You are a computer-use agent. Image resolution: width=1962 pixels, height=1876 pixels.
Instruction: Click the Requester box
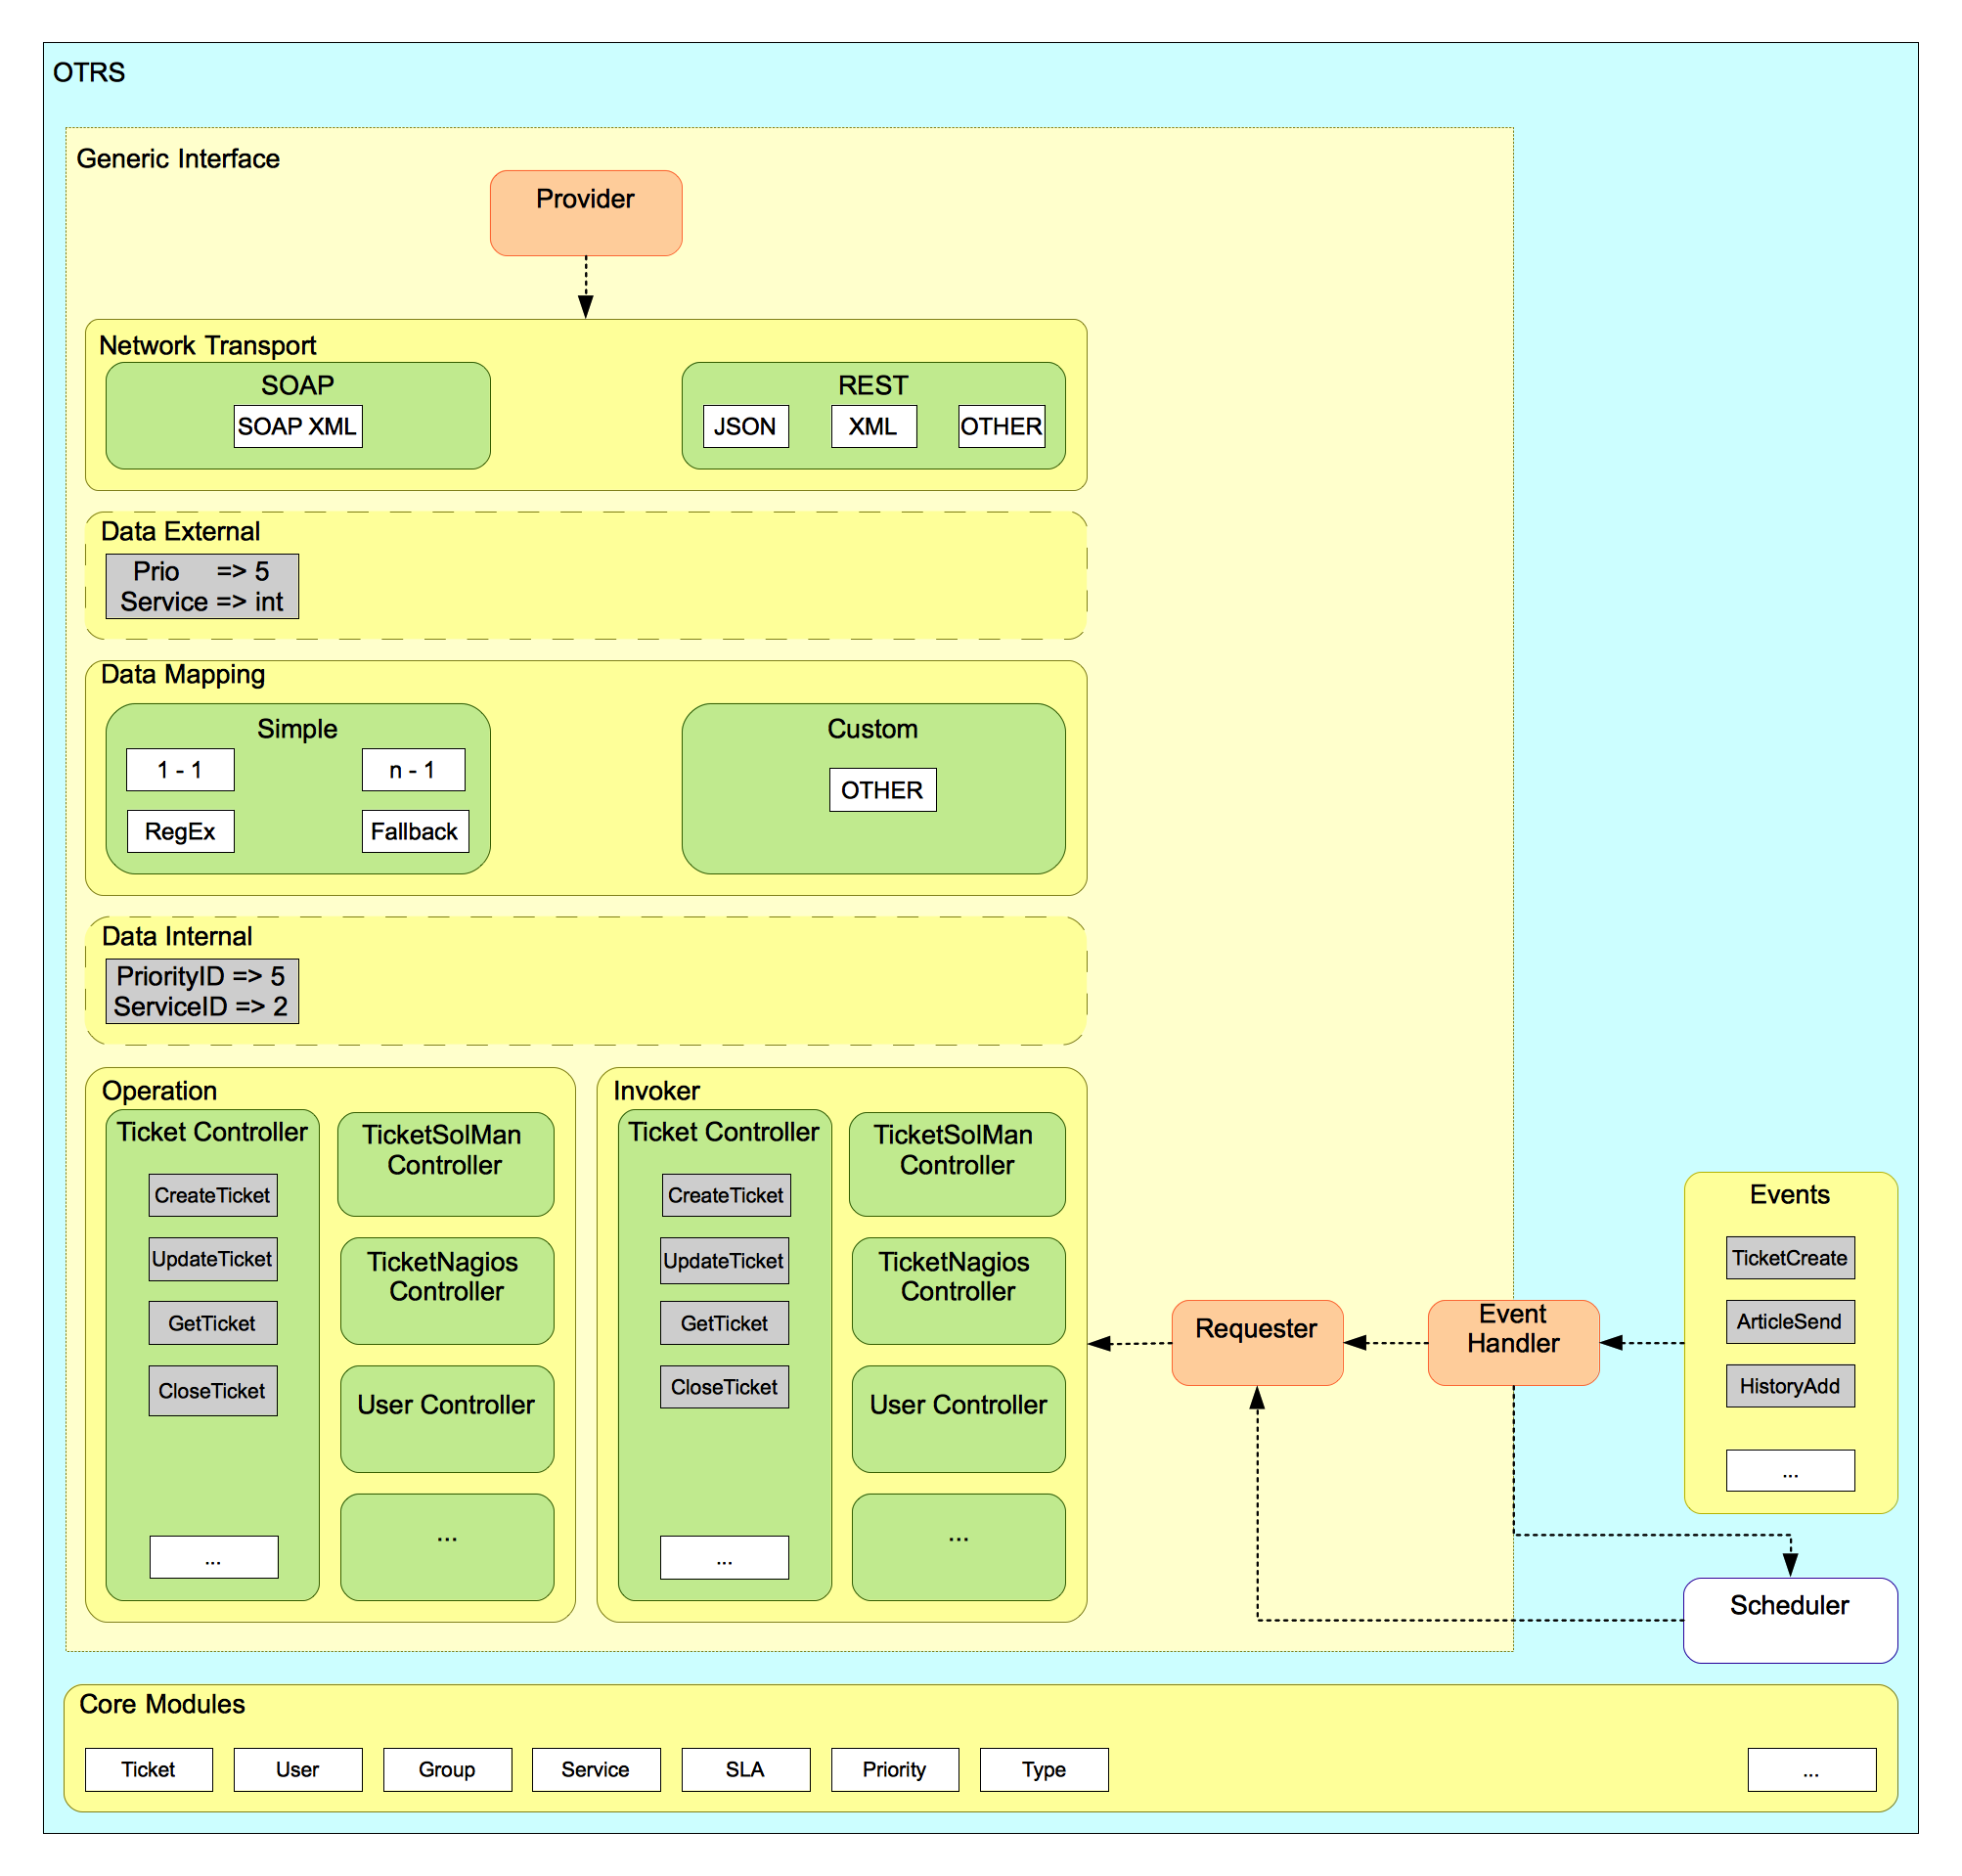(1256, 1342)
